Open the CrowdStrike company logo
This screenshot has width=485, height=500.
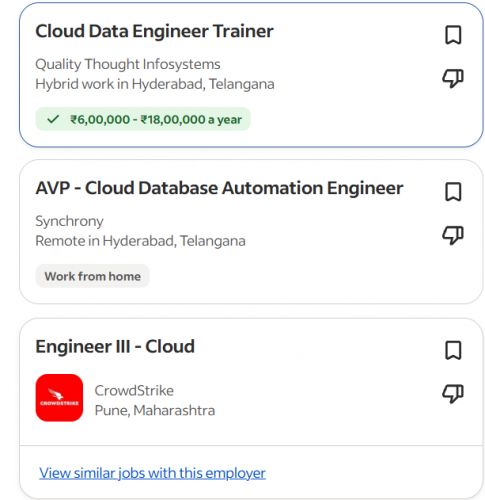[59, 397]
